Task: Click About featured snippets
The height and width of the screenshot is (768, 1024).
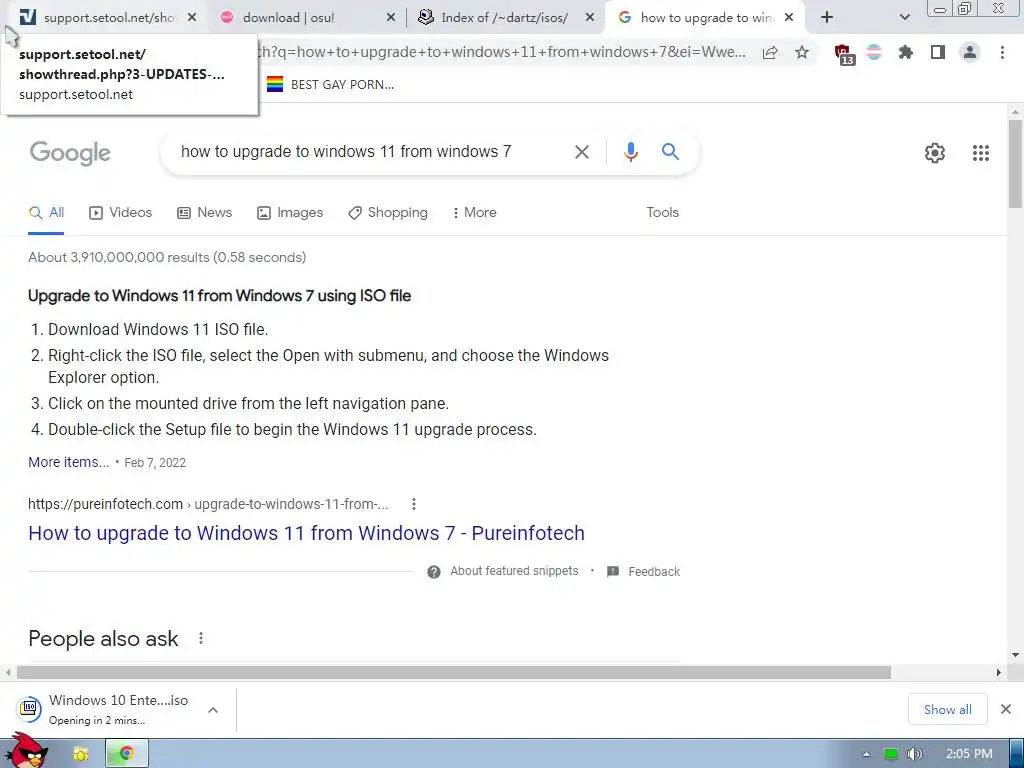Action: 514,571
